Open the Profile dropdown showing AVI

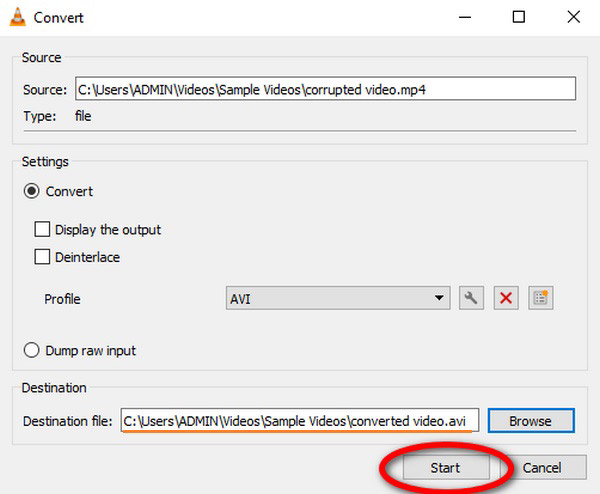(x=338, y=298)
